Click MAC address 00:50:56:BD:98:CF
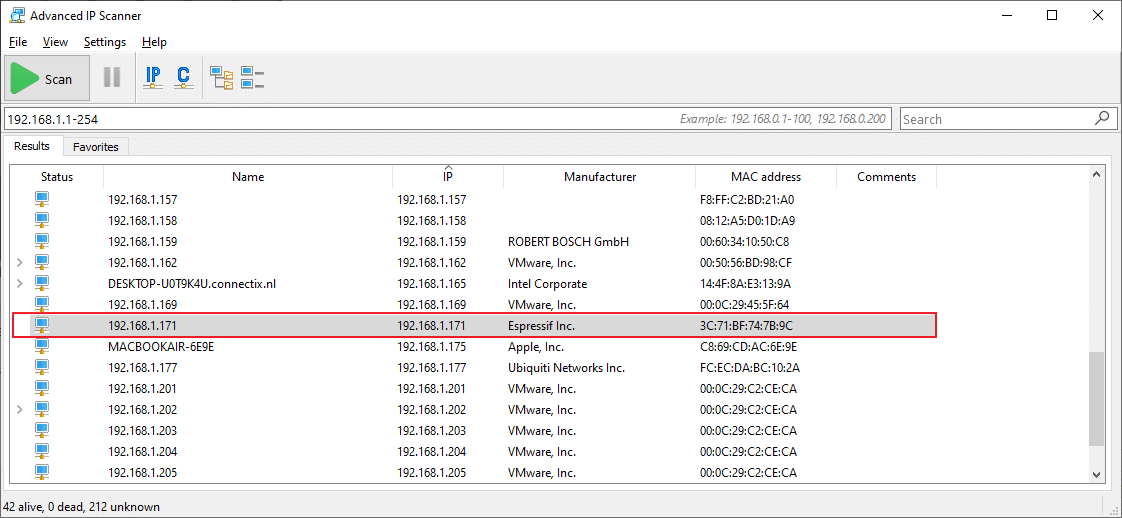 pos(746,263)
